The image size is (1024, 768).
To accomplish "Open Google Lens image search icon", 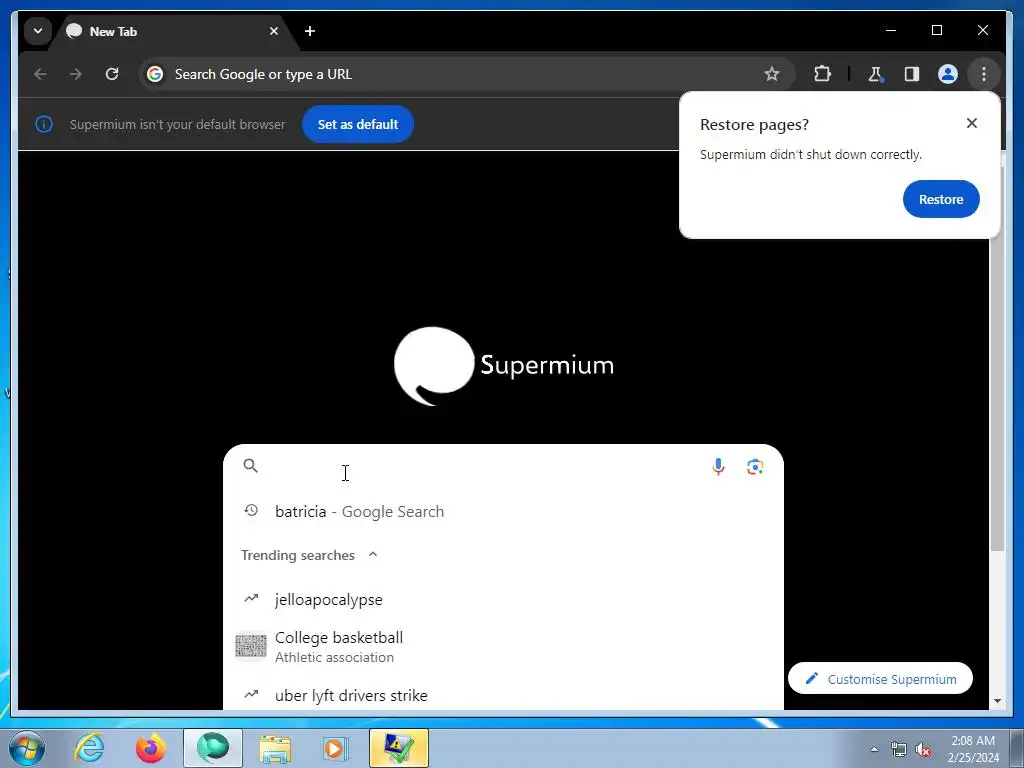I will tap(755, 466).
